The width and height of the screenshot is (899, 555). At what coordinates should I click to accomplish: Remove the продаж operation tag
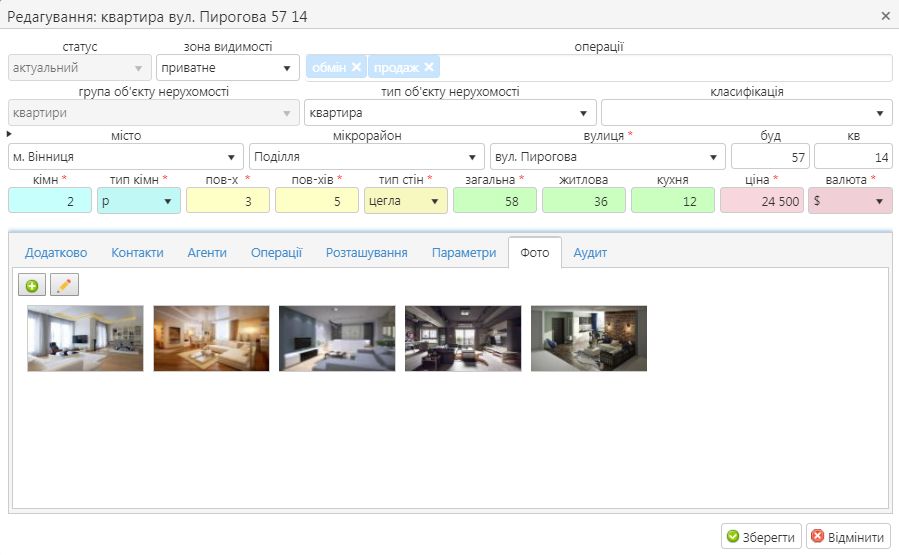click(x=429, y=67)
